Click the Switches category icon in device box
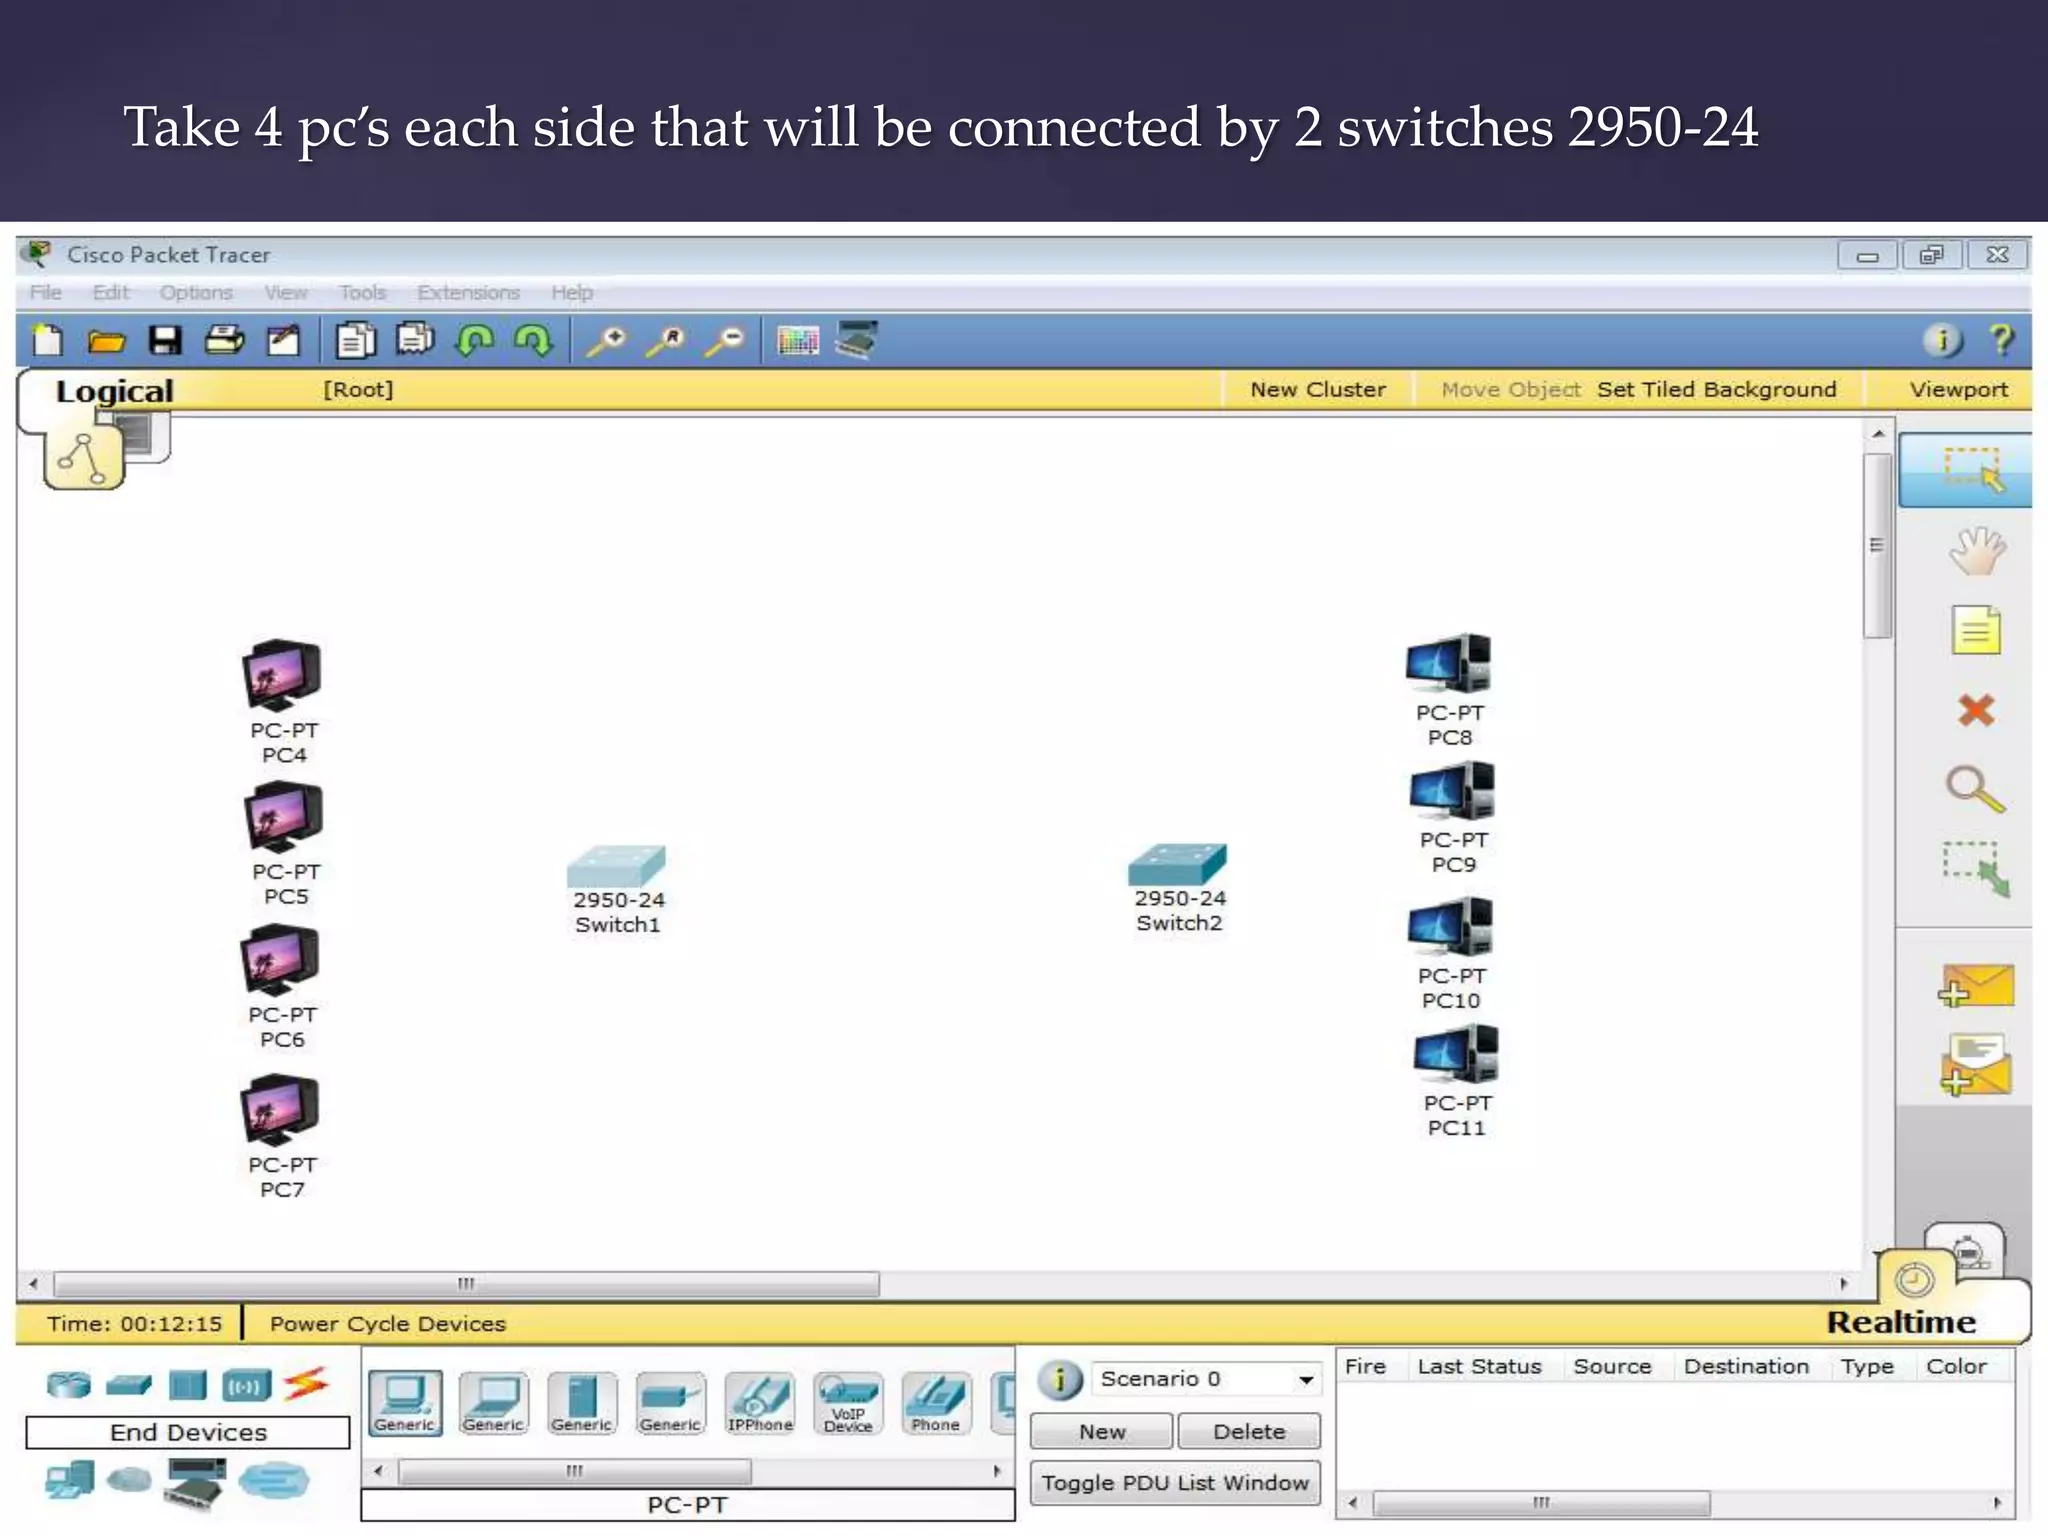Image resolution: width=2048 pixels, height=1536 pixels. pyautogui.click(x=129, y=1385)
